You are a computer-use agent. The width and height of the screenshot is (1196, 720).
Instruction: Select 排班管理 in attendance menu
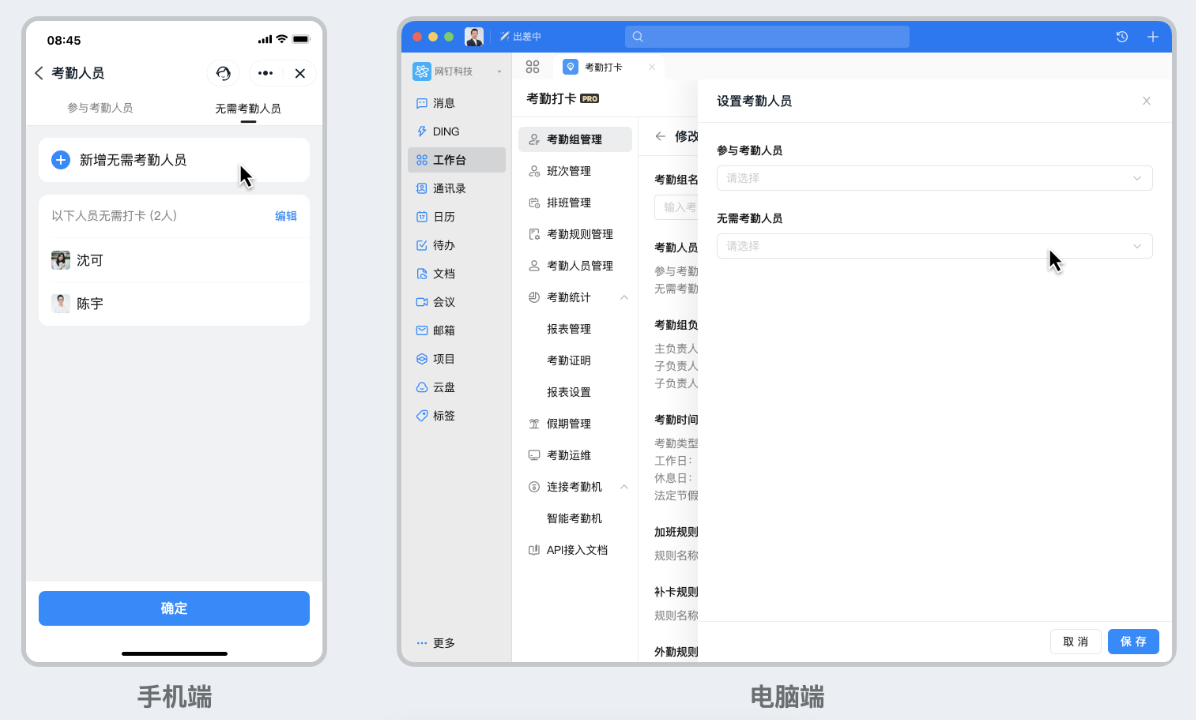pos(574,202)
